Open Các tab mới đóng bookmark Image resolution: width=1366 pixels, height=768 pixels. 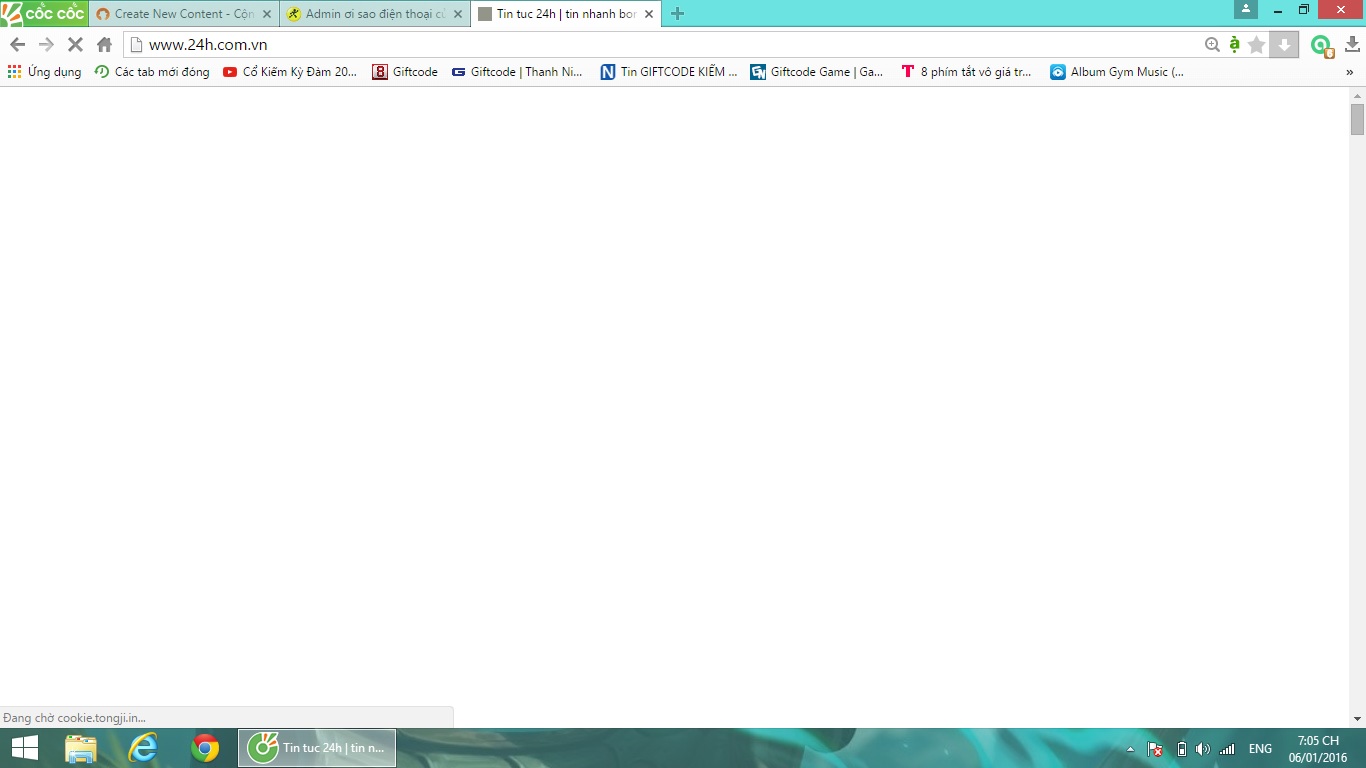152,72
